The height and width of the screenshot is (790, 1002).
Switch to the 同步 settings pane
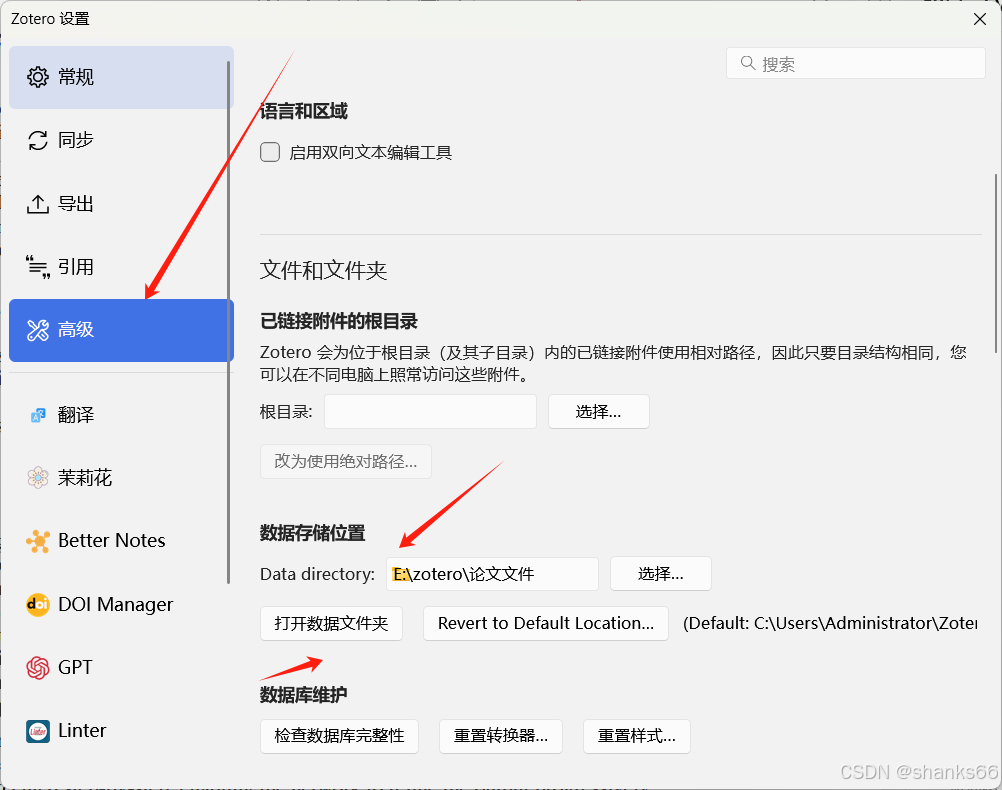click(x=121, y=140)
